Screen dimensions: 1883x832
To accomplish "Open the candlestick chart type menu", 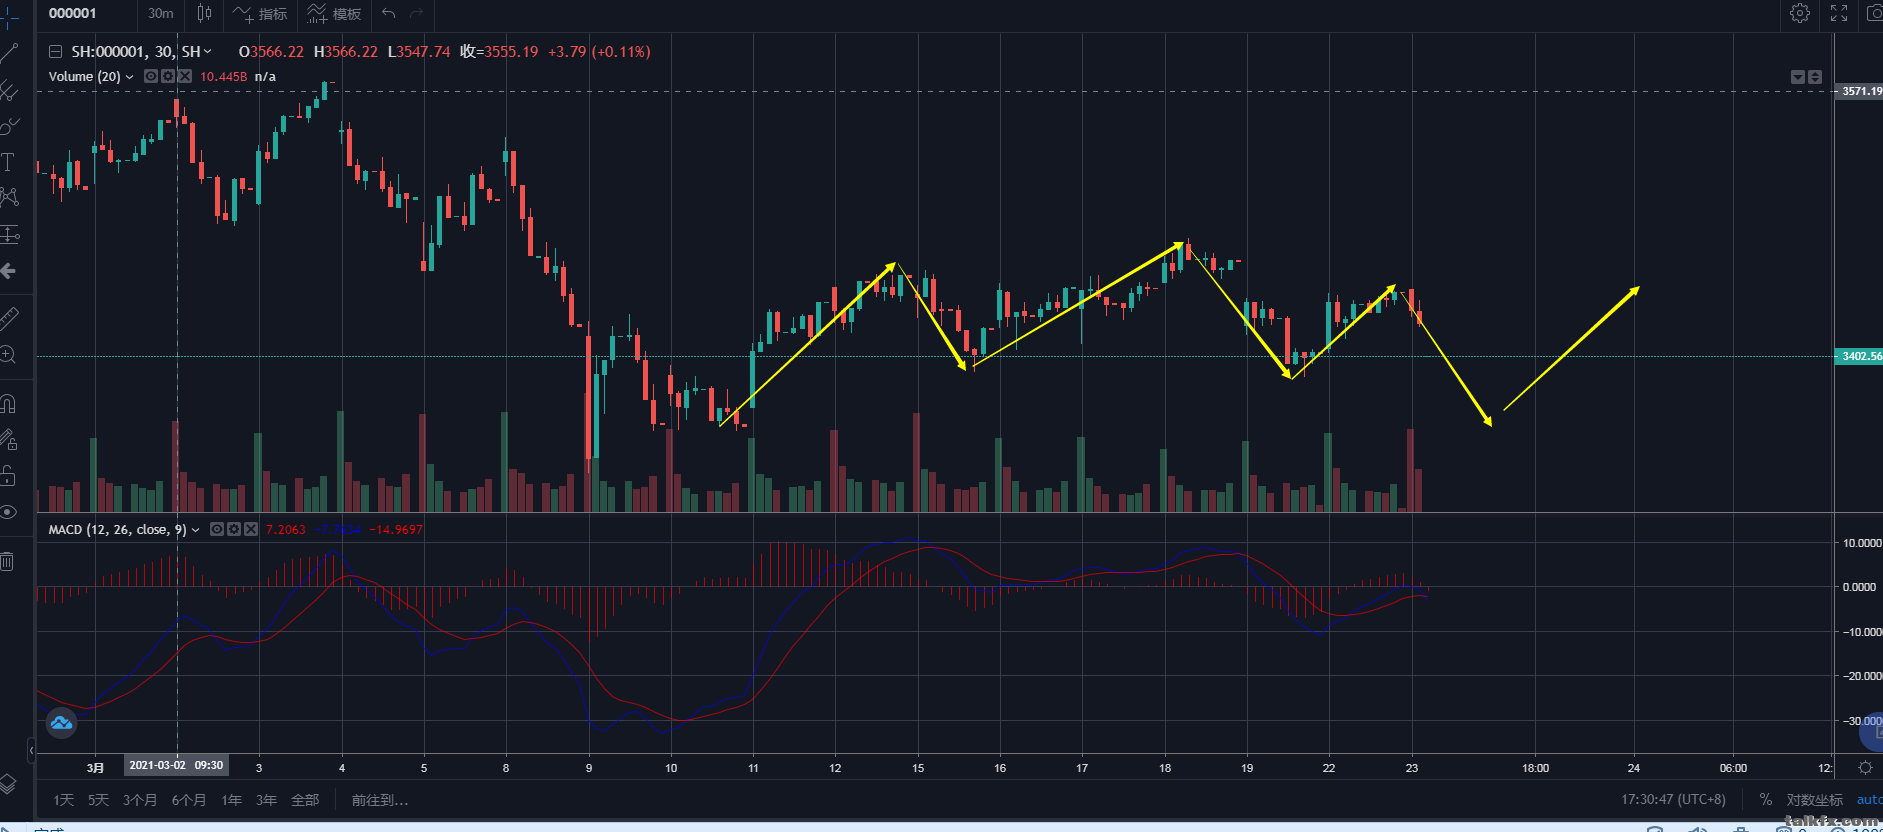I will pyautogui.click(x=204, y=13).
